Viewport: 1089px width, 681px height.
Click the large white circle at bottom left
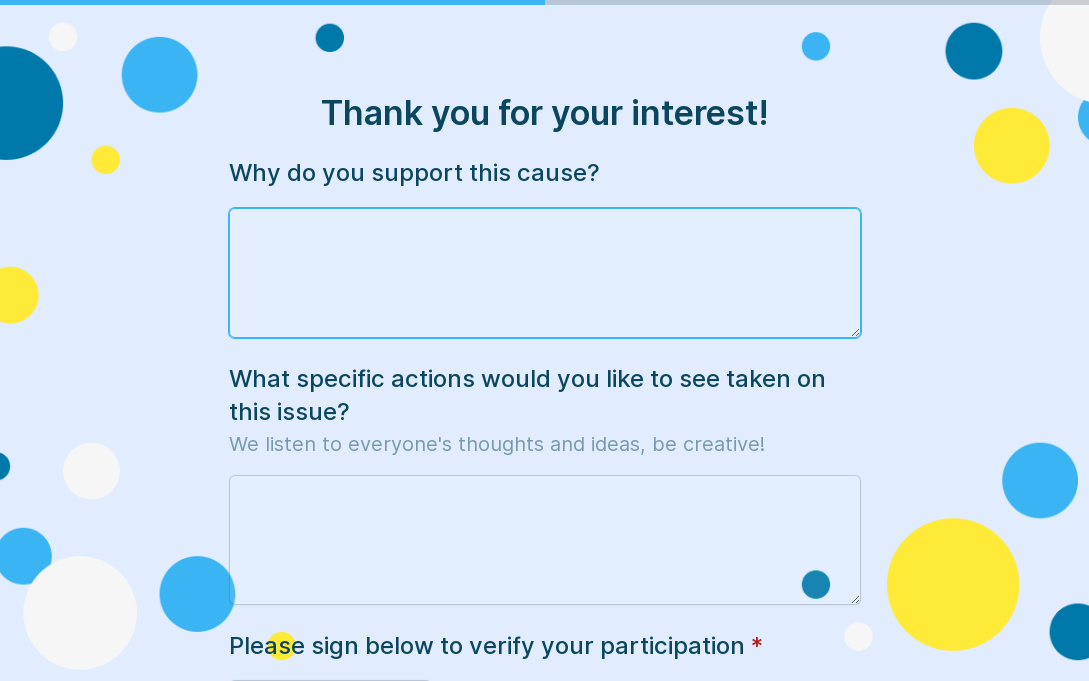[80, 612]
